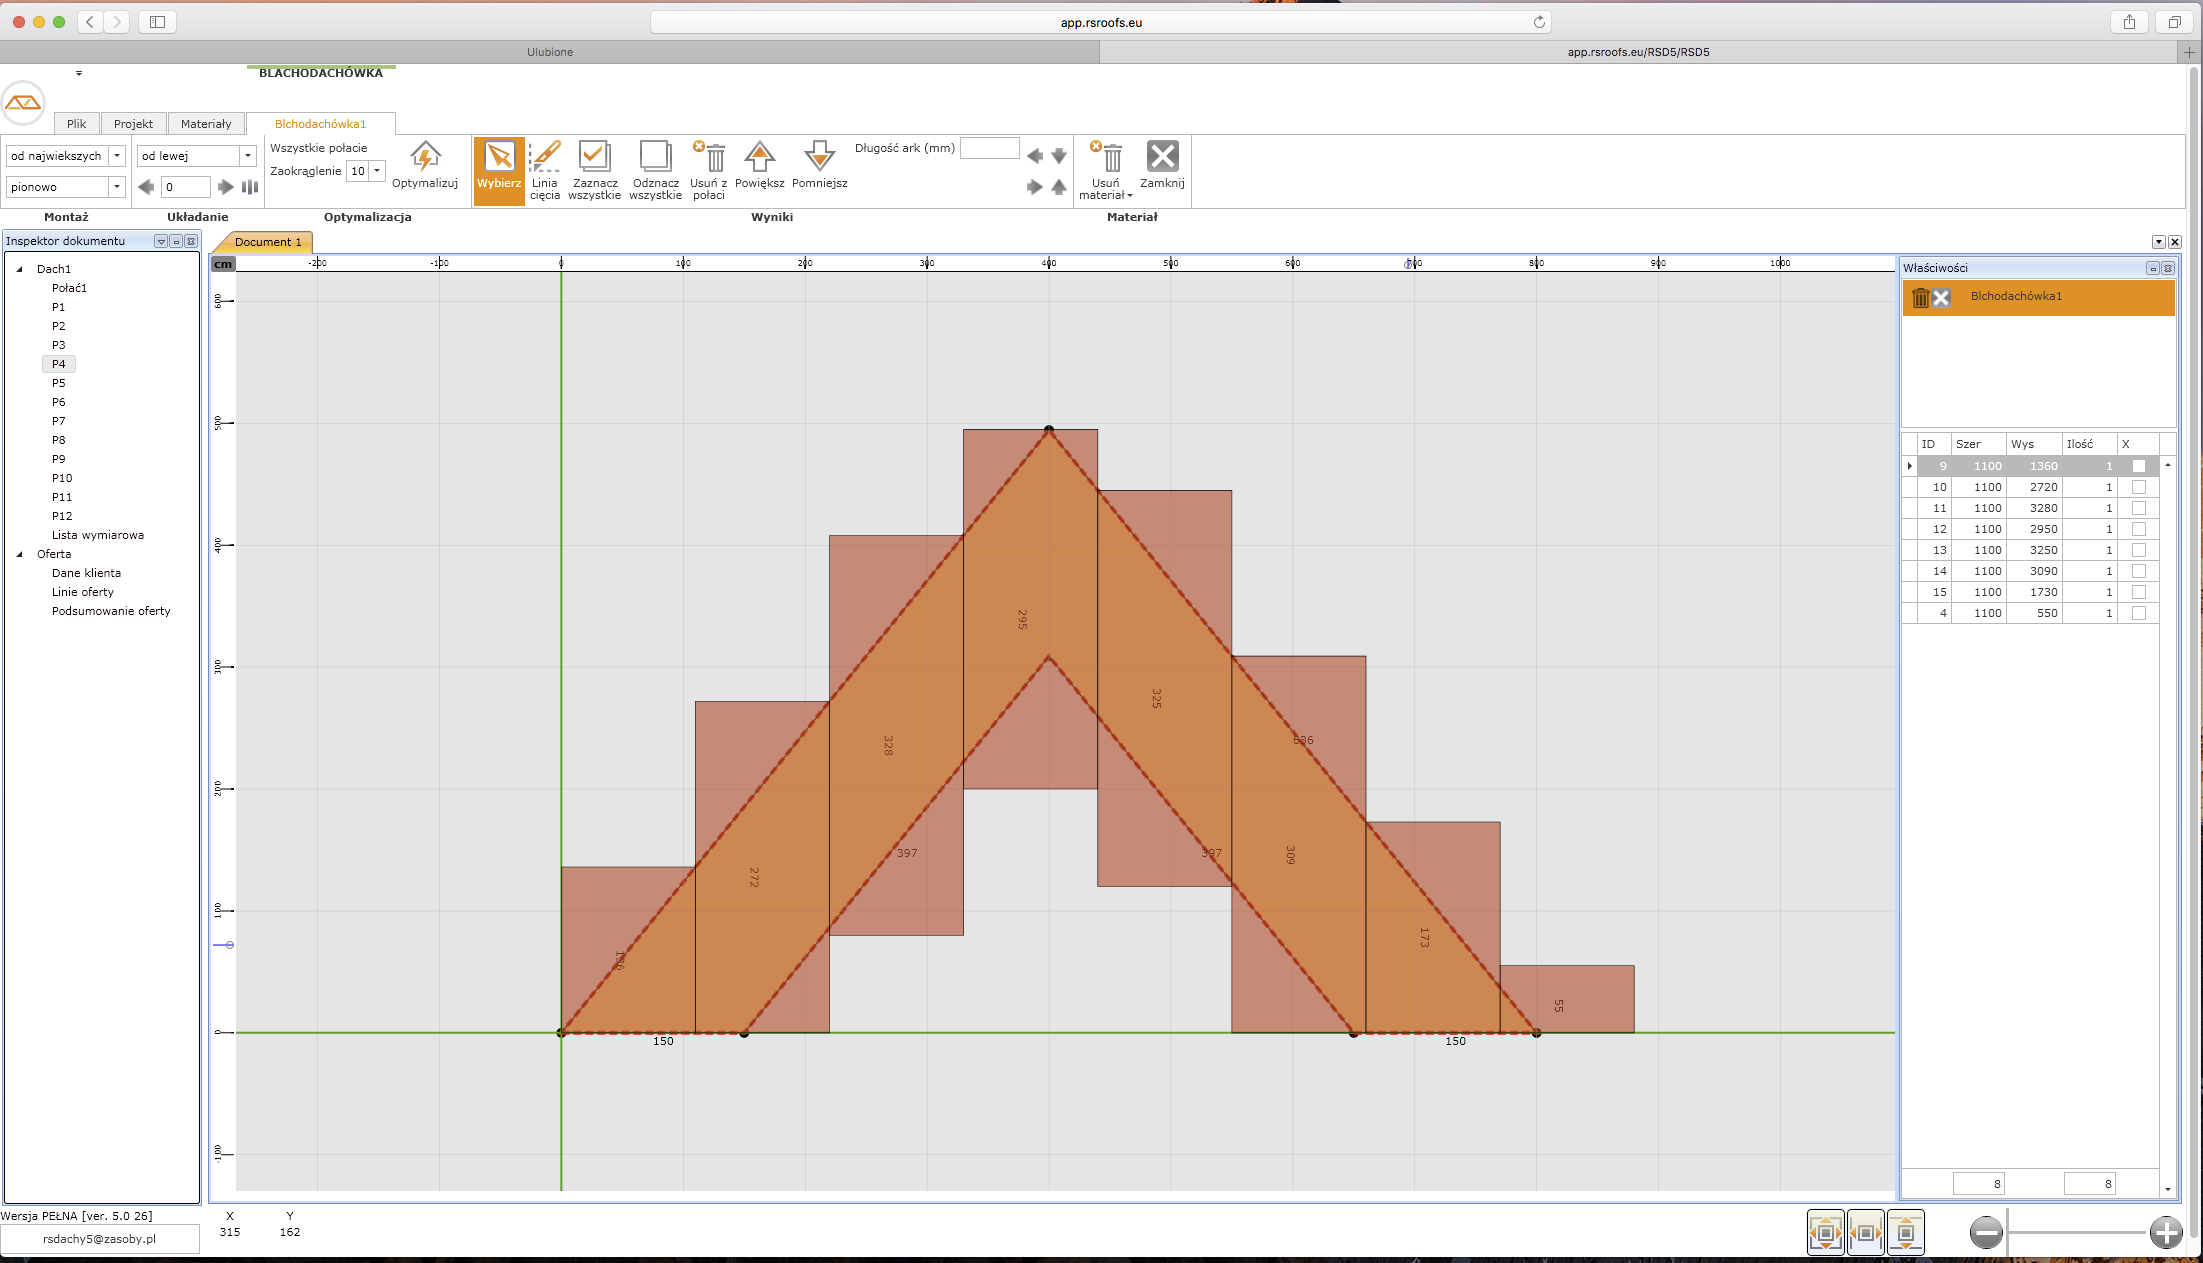Click the Optymalizuj lightning icon
The width and height of the screenshot is (2203, 1263).
tap(425, 157)
